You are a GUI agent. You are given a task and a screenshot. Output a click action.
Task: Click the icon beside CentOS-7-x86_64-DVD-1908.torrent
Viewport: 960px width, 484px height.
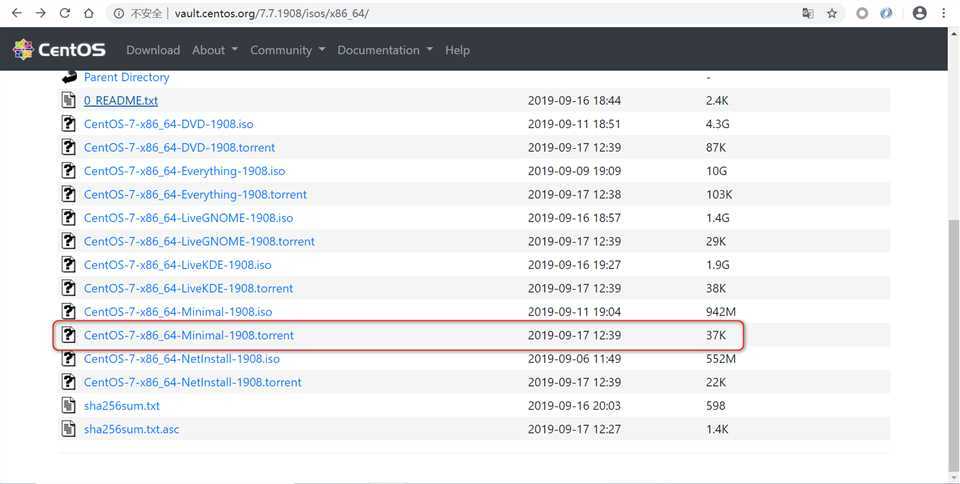69,147
